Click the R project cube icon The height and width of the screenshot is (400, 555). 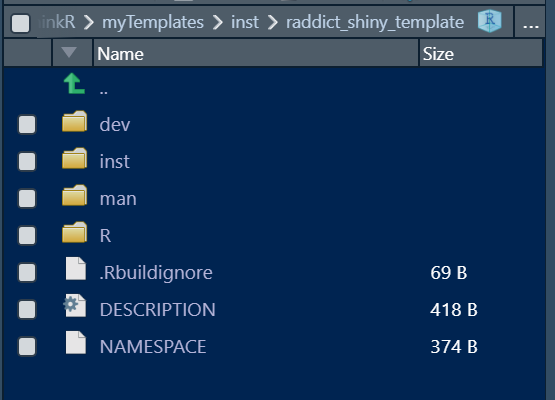pos(490,21)
